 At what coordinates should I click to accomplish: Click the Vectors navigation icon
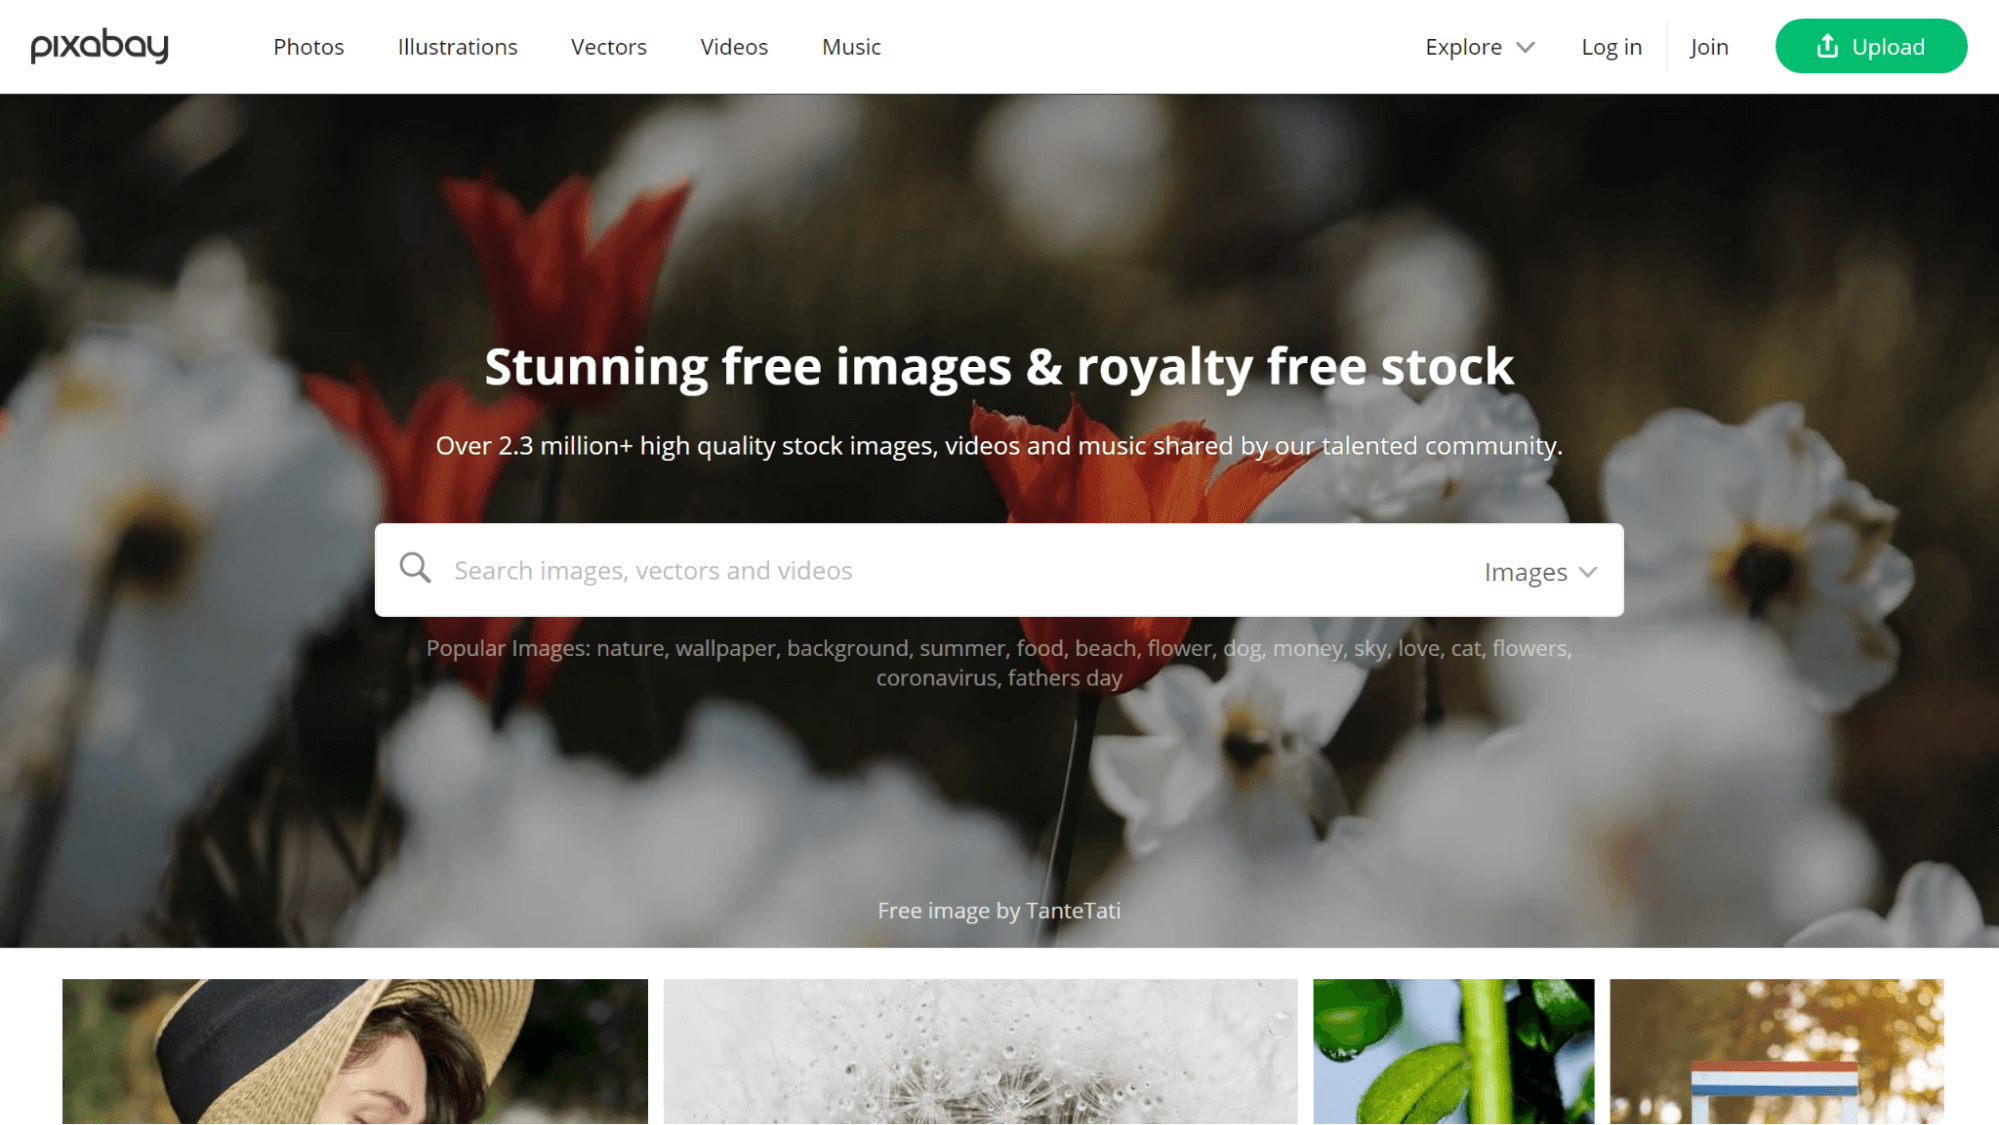(608, 47)
